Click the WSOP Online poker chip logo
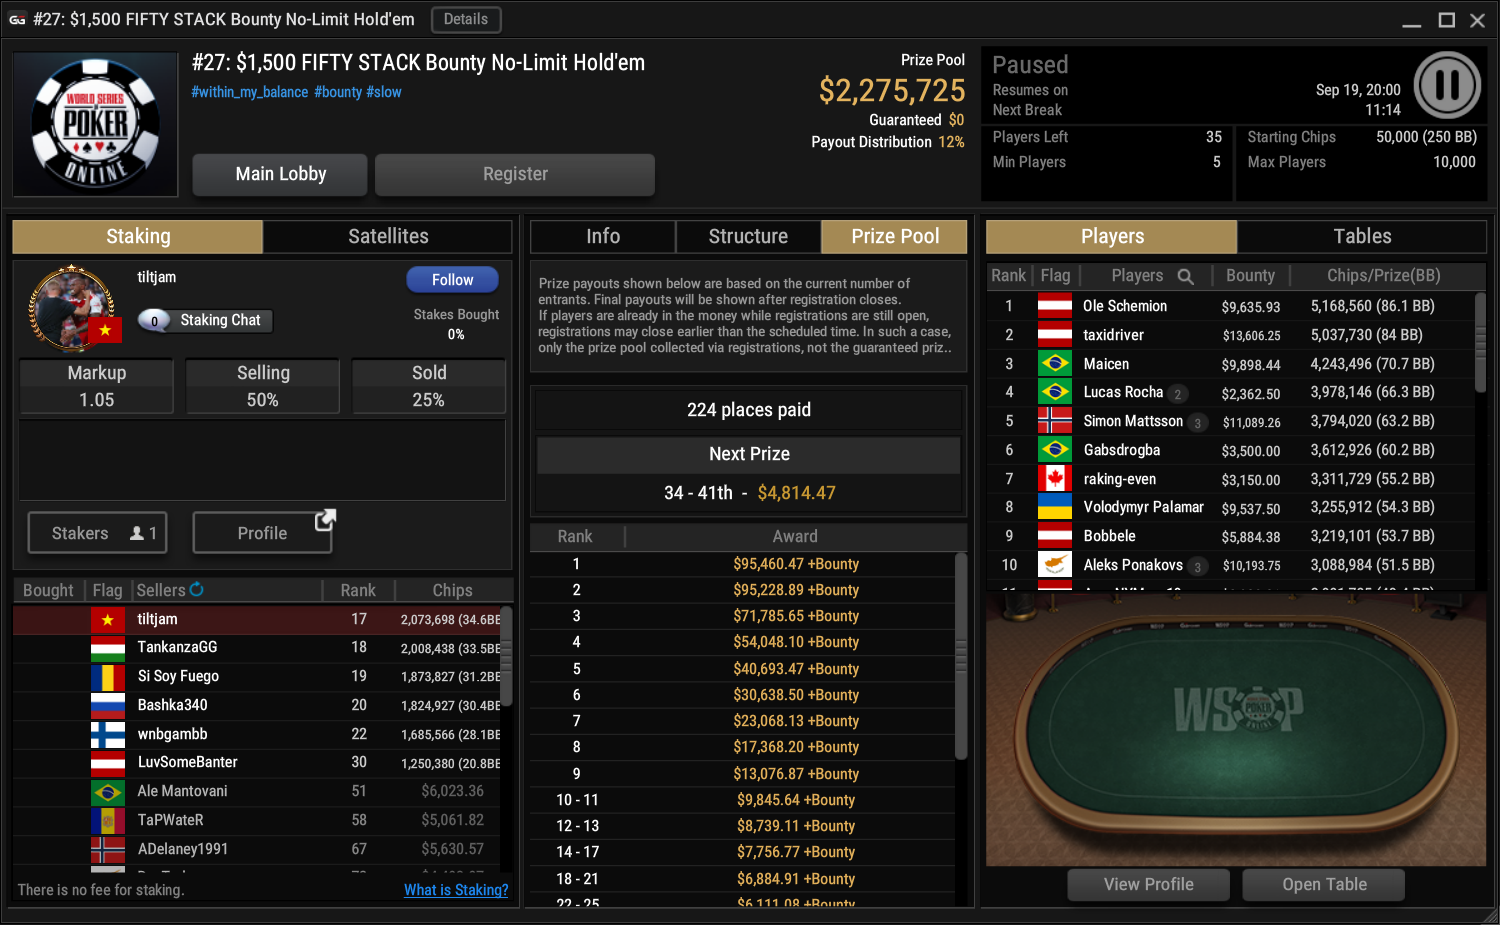The image size is (1500, 925). pos(96,124)
